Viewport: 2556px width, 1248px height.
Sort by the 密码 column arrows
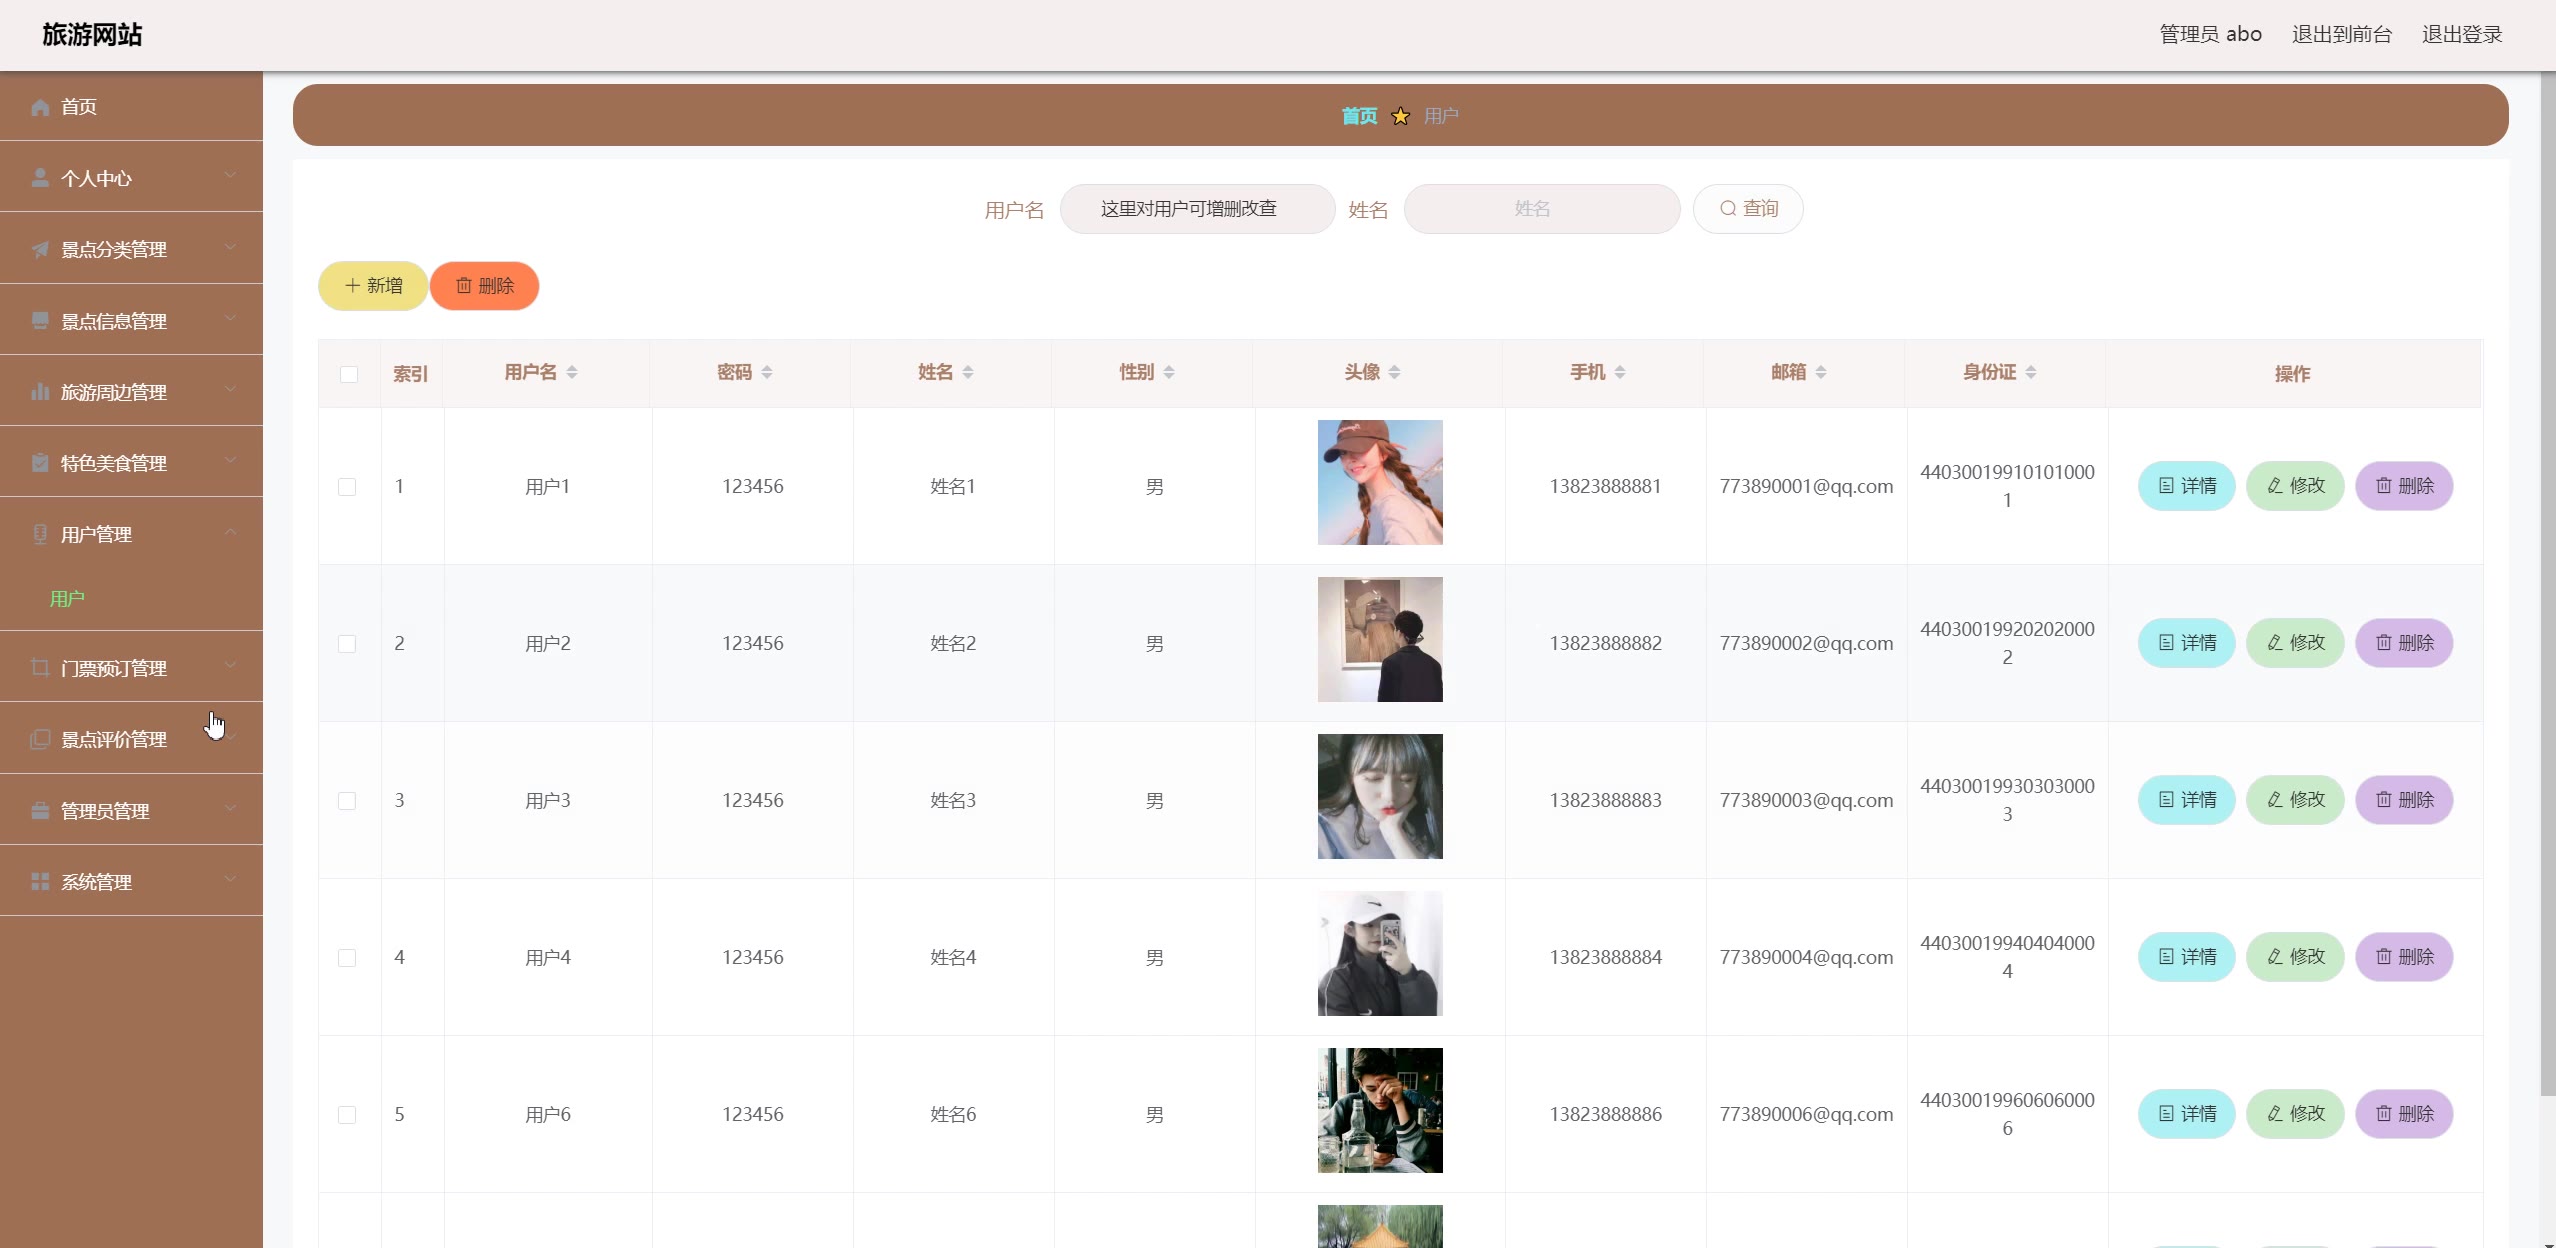(x=767, y=372)
